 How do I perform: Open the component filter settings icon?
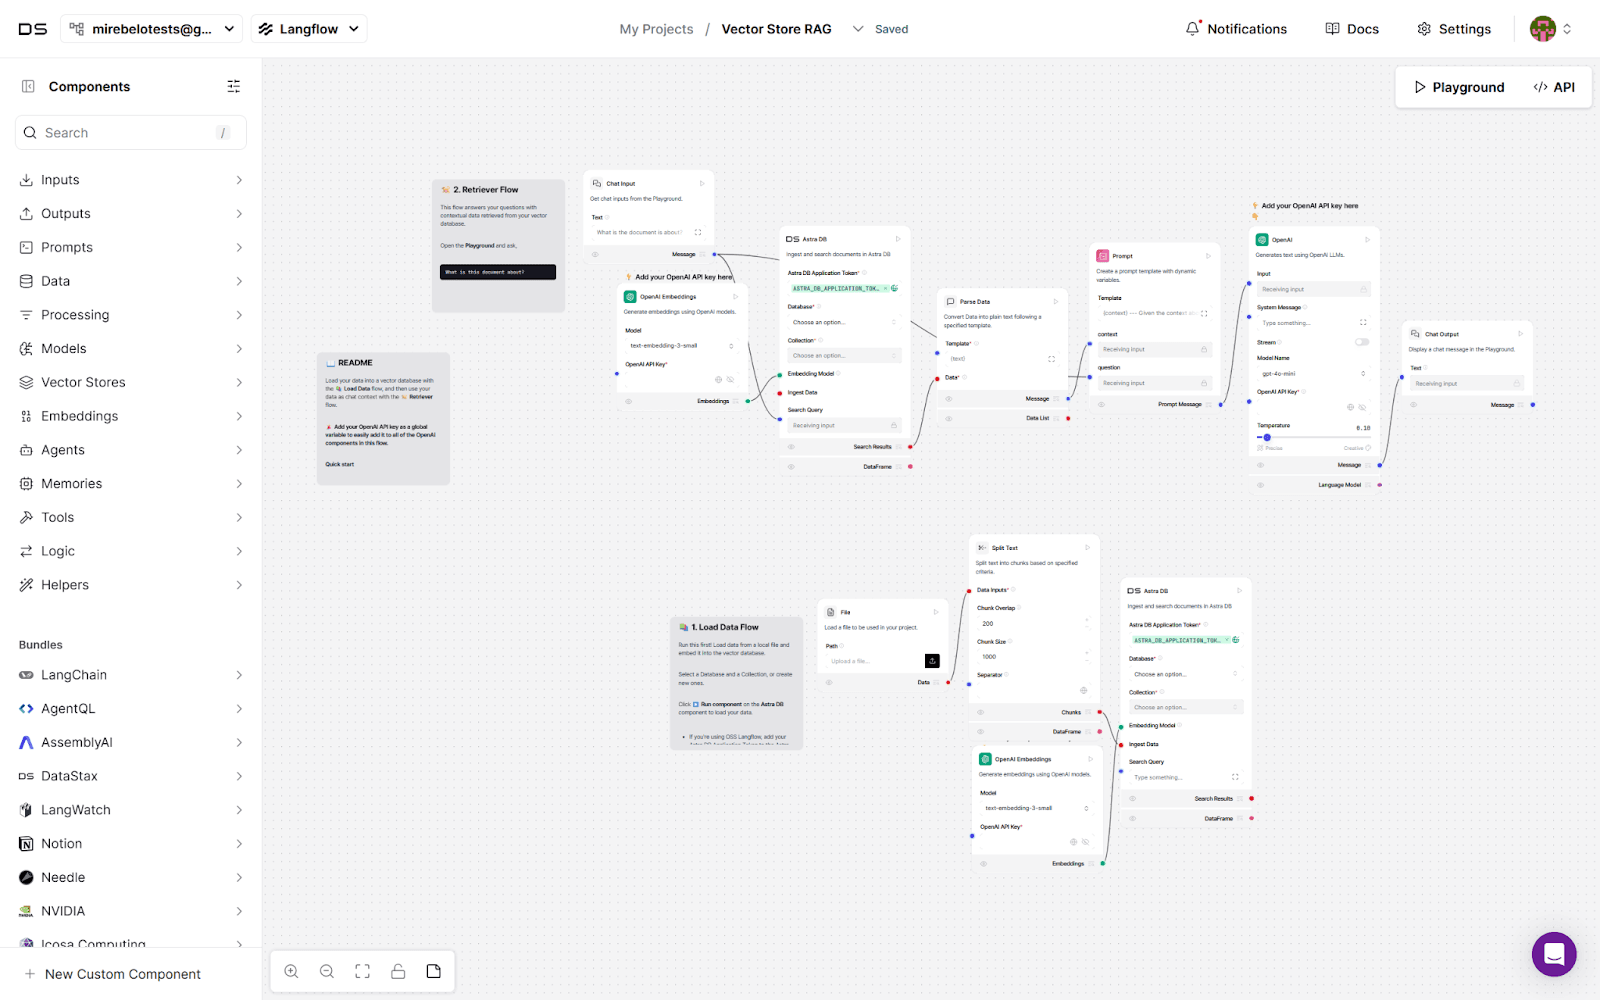234,87
